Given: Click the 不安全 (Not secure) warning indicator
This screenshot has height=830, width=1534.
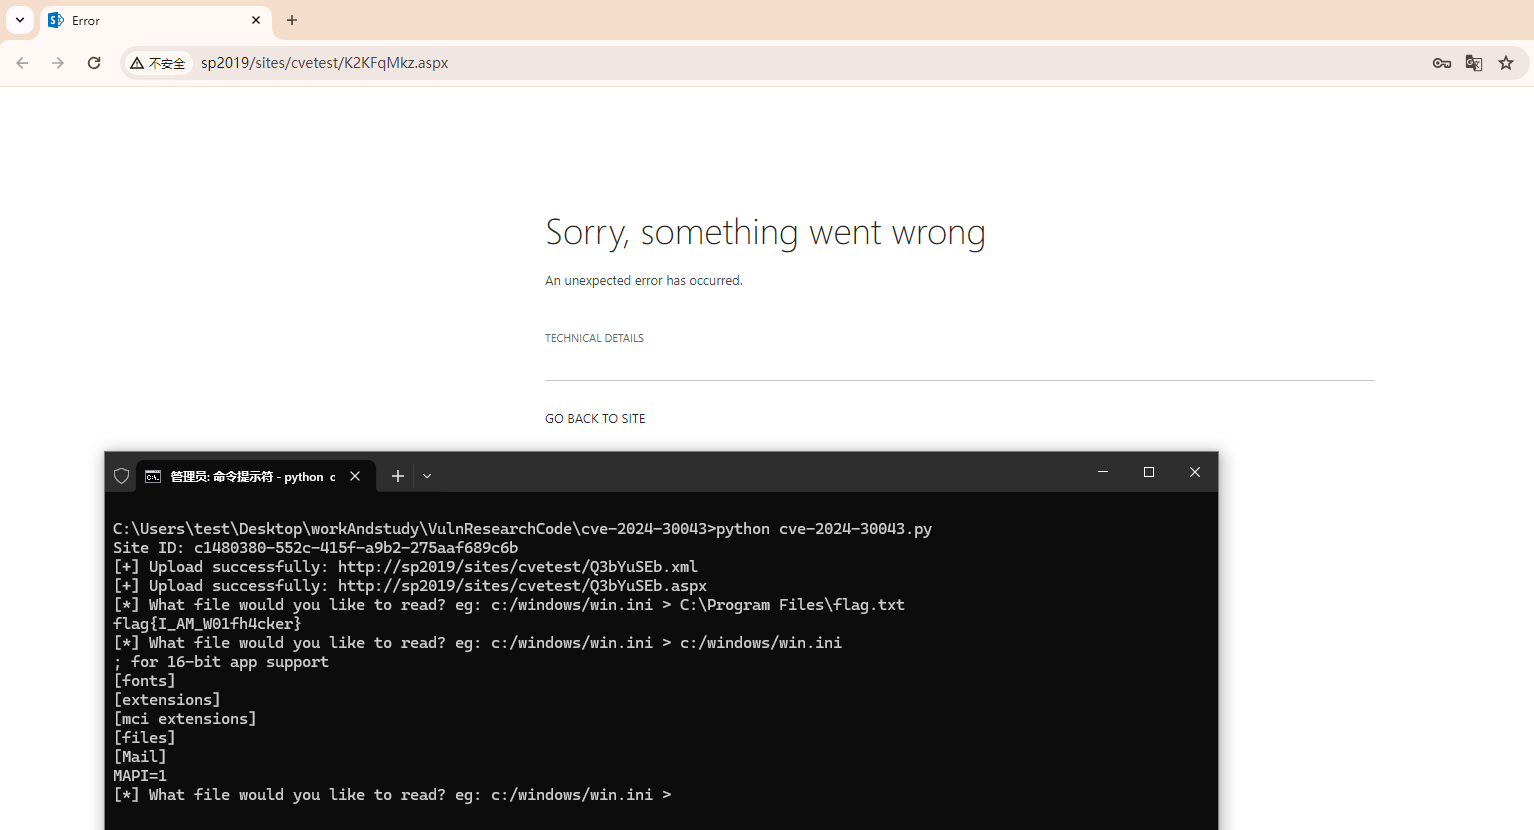Looking at the screenshot, I should tap(157, 62).
